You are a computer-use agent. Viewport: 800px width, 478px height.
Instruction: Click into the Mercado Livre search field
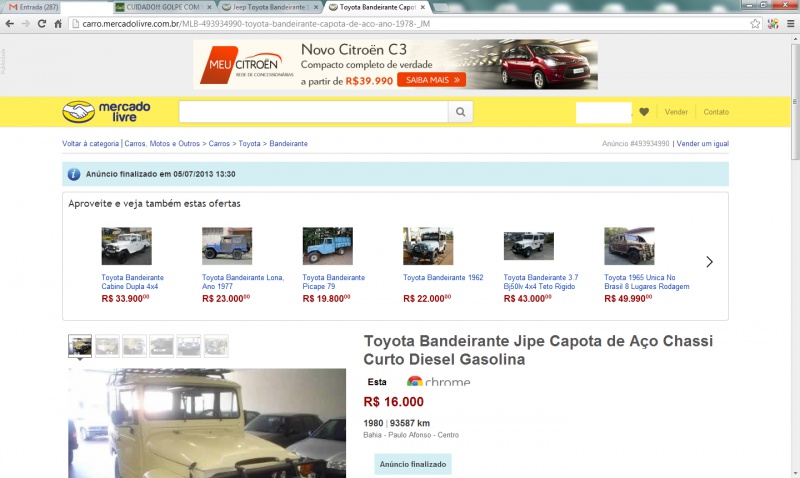pyautogui.click(x=313, y=112)
